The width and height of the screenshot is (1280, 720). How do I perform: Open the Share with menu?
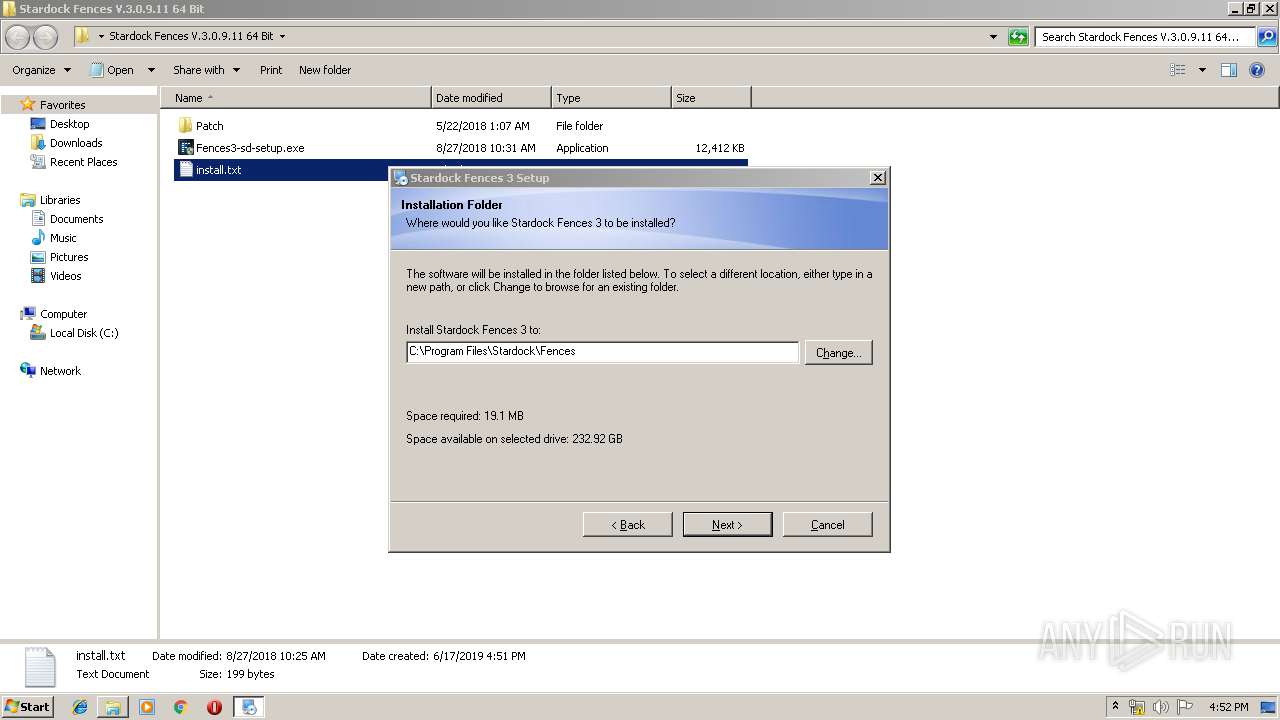point(206,70)
